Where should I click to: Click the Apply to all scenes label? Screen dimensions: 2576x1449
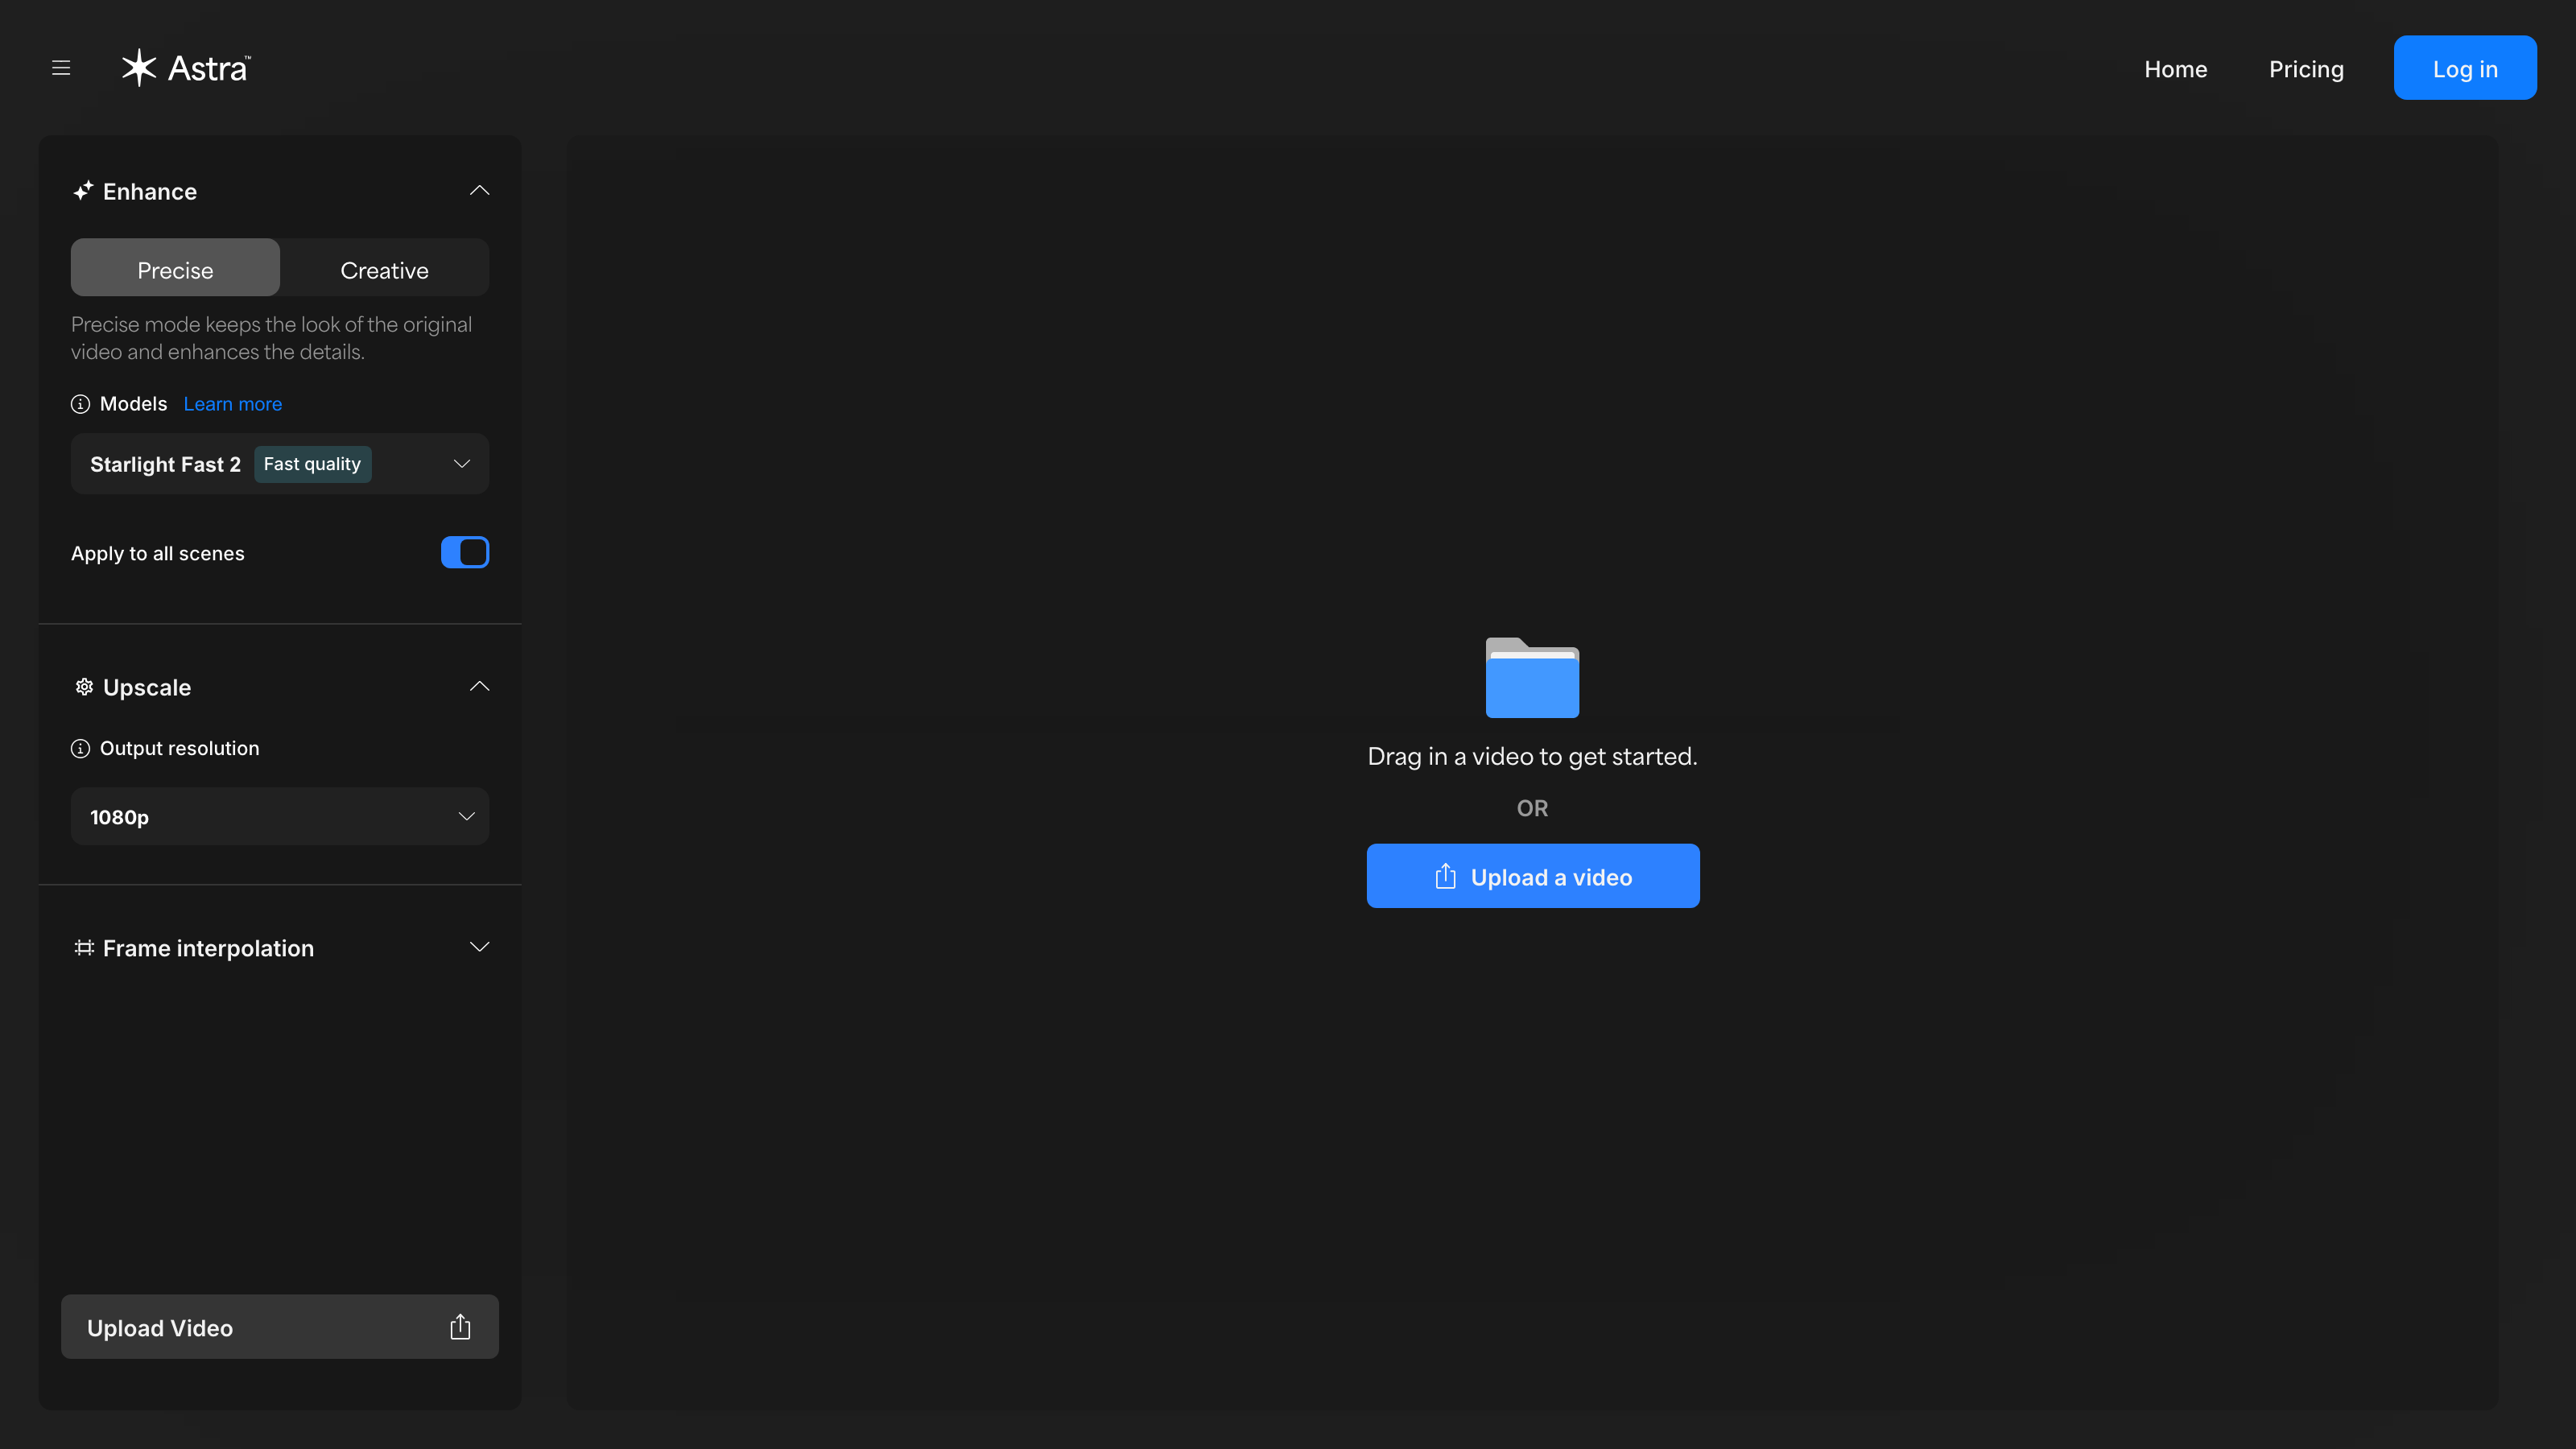pos(158,553)
